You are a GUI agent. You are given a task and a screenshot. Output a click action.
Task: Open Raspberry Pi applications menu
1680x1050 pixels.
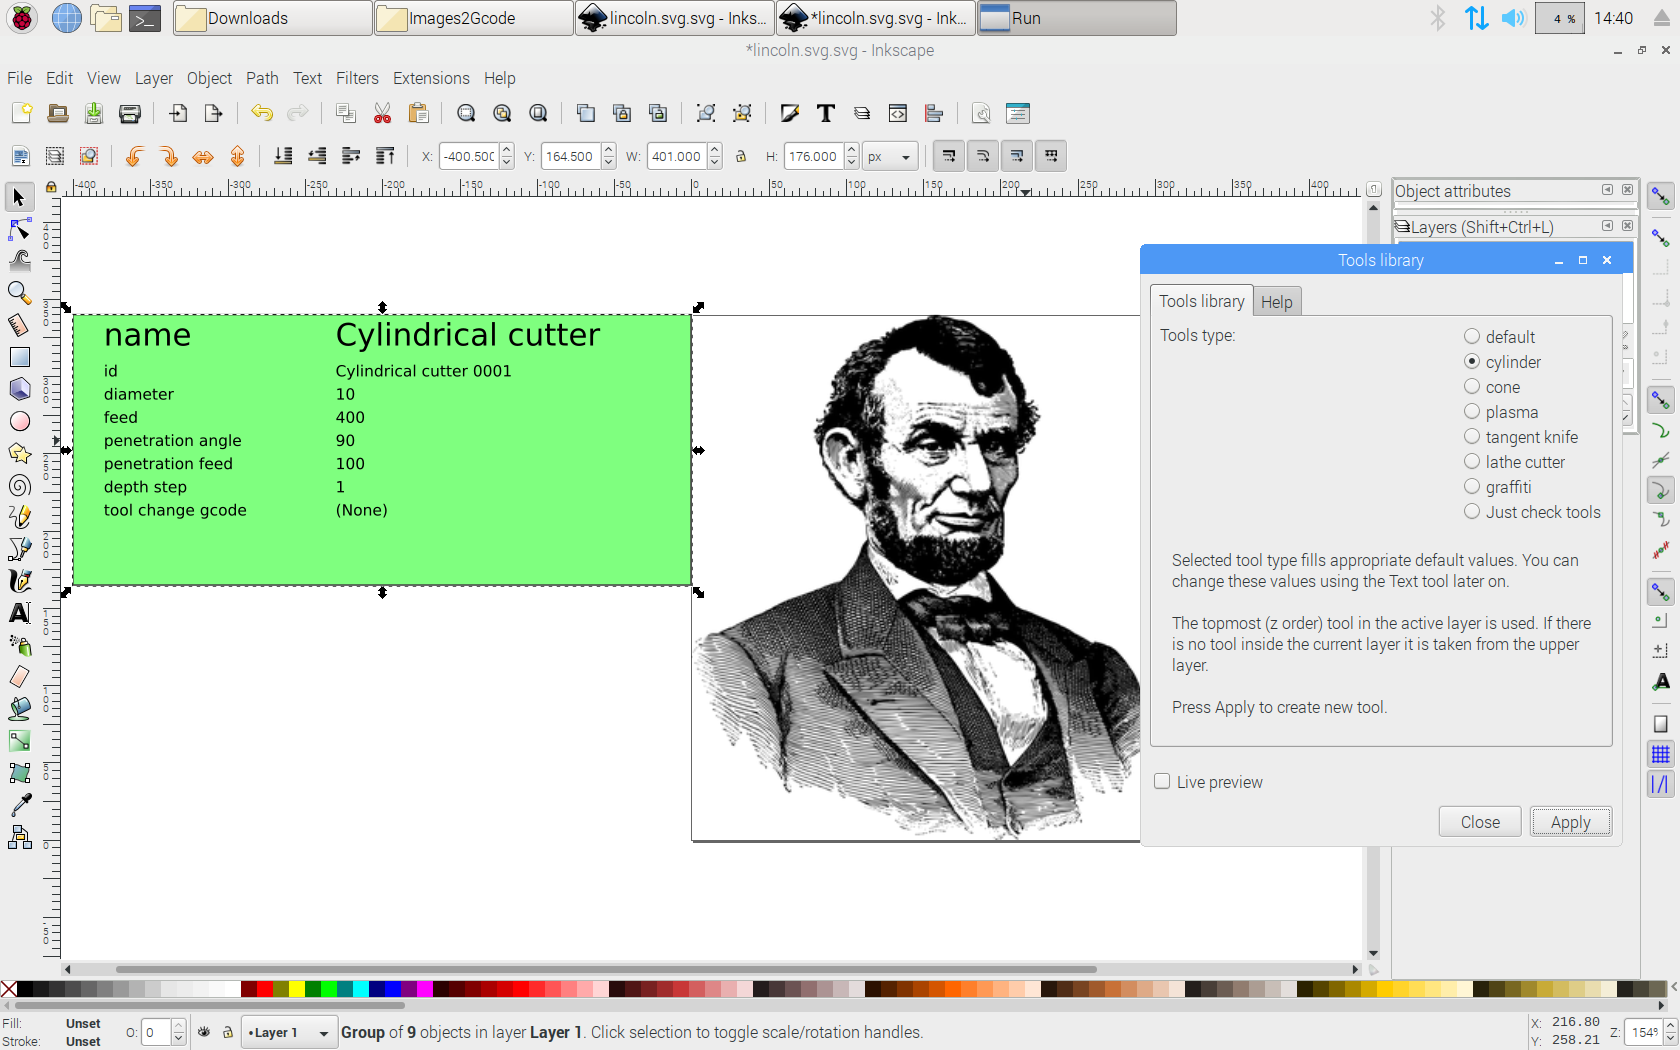(22, 18)
